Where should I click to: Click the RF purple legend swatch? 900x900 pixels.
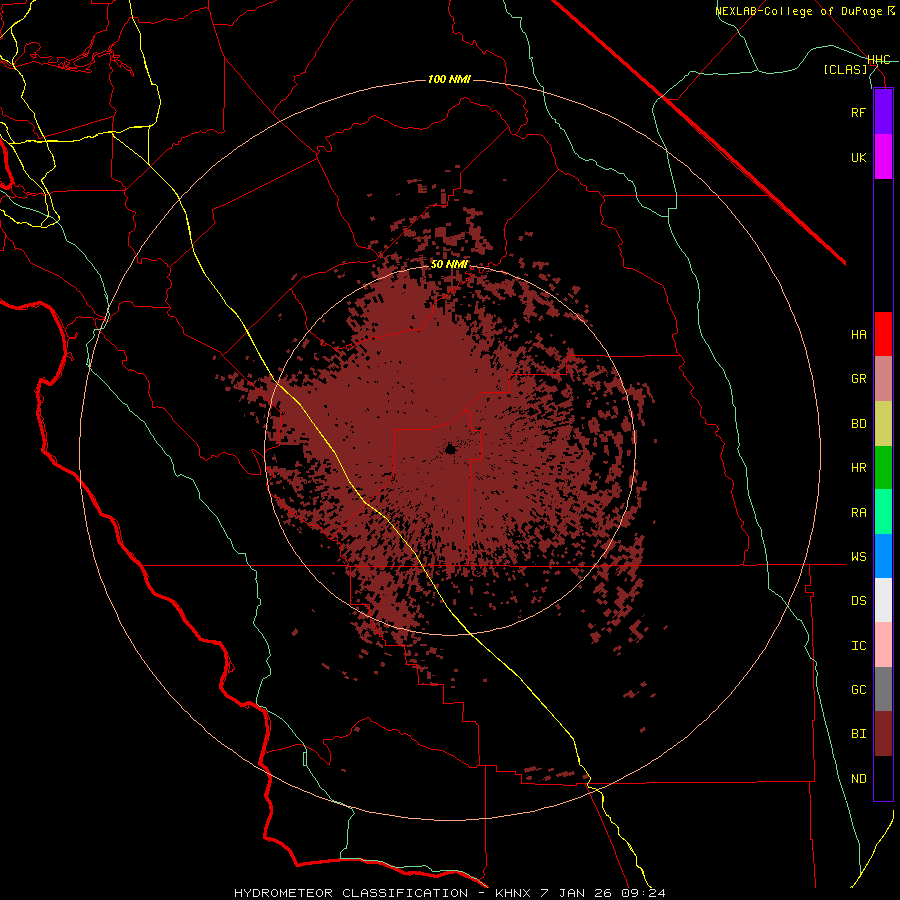pyautogui.click(x=883, y=112)
